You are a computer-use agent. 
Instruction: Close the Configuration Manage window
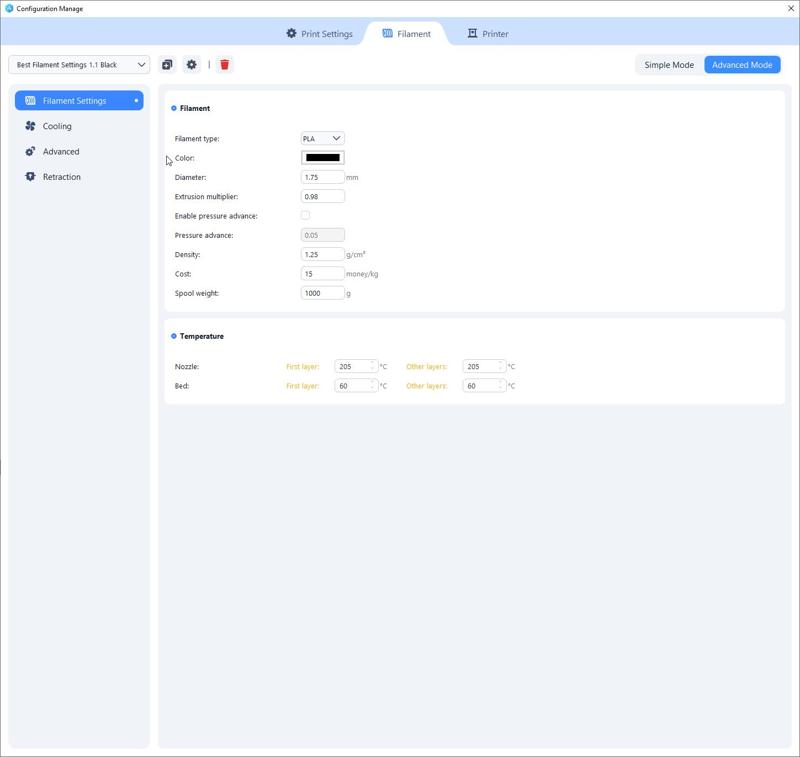tap(791, 8)
